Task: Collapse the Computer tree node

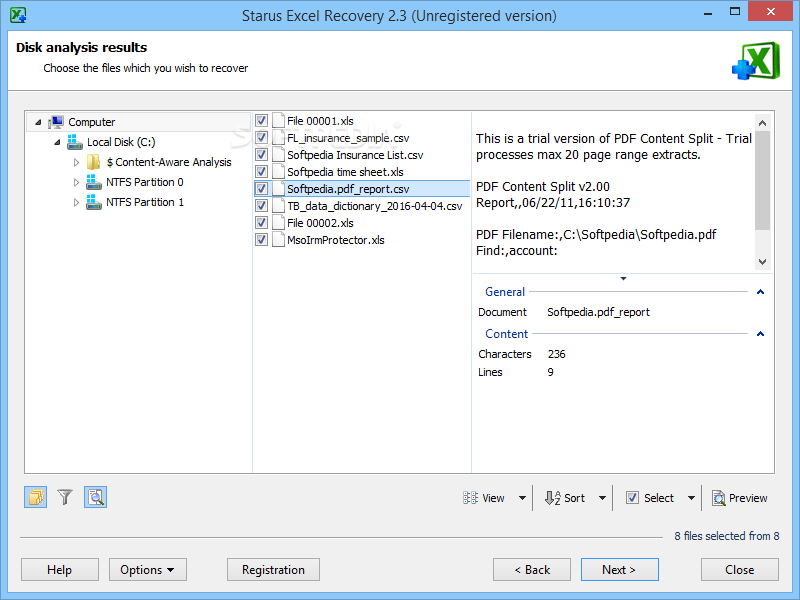Action: tap(38, 122)
